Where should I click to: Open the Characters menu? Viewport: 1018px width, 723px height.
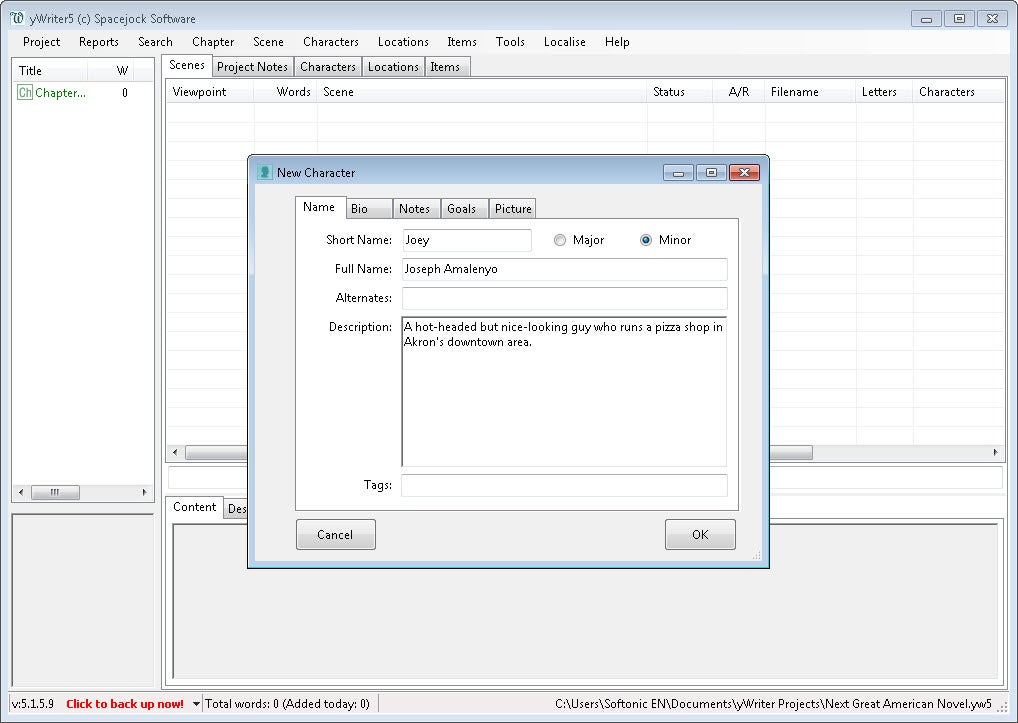pyautogui.click(x=330, y=42)
